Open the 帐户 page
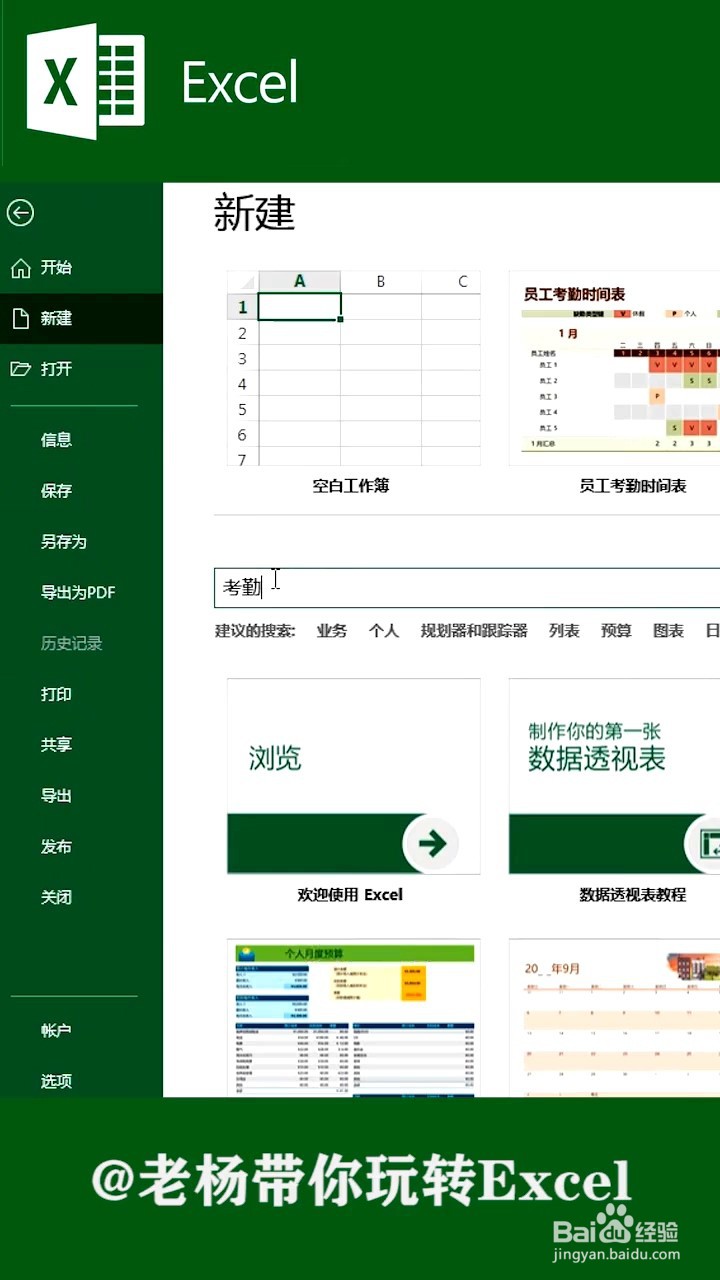720x1280 pixels. [x=56, y=1030]
